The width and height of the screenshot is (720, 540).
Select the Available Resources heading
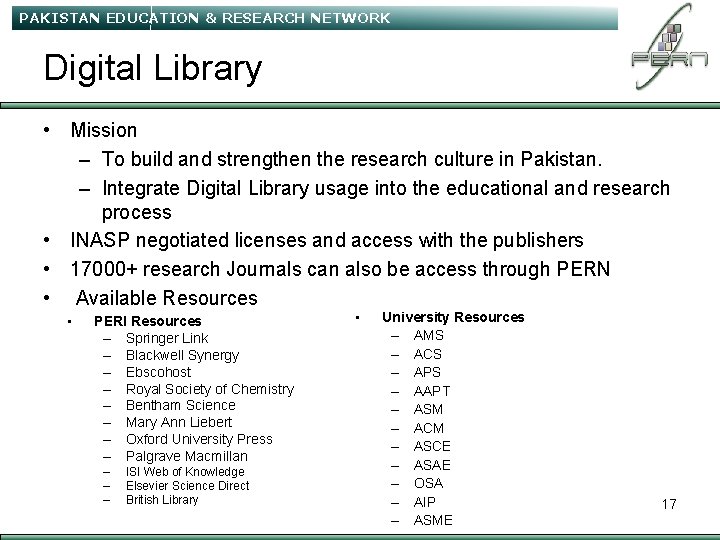[x=166, y=298]
